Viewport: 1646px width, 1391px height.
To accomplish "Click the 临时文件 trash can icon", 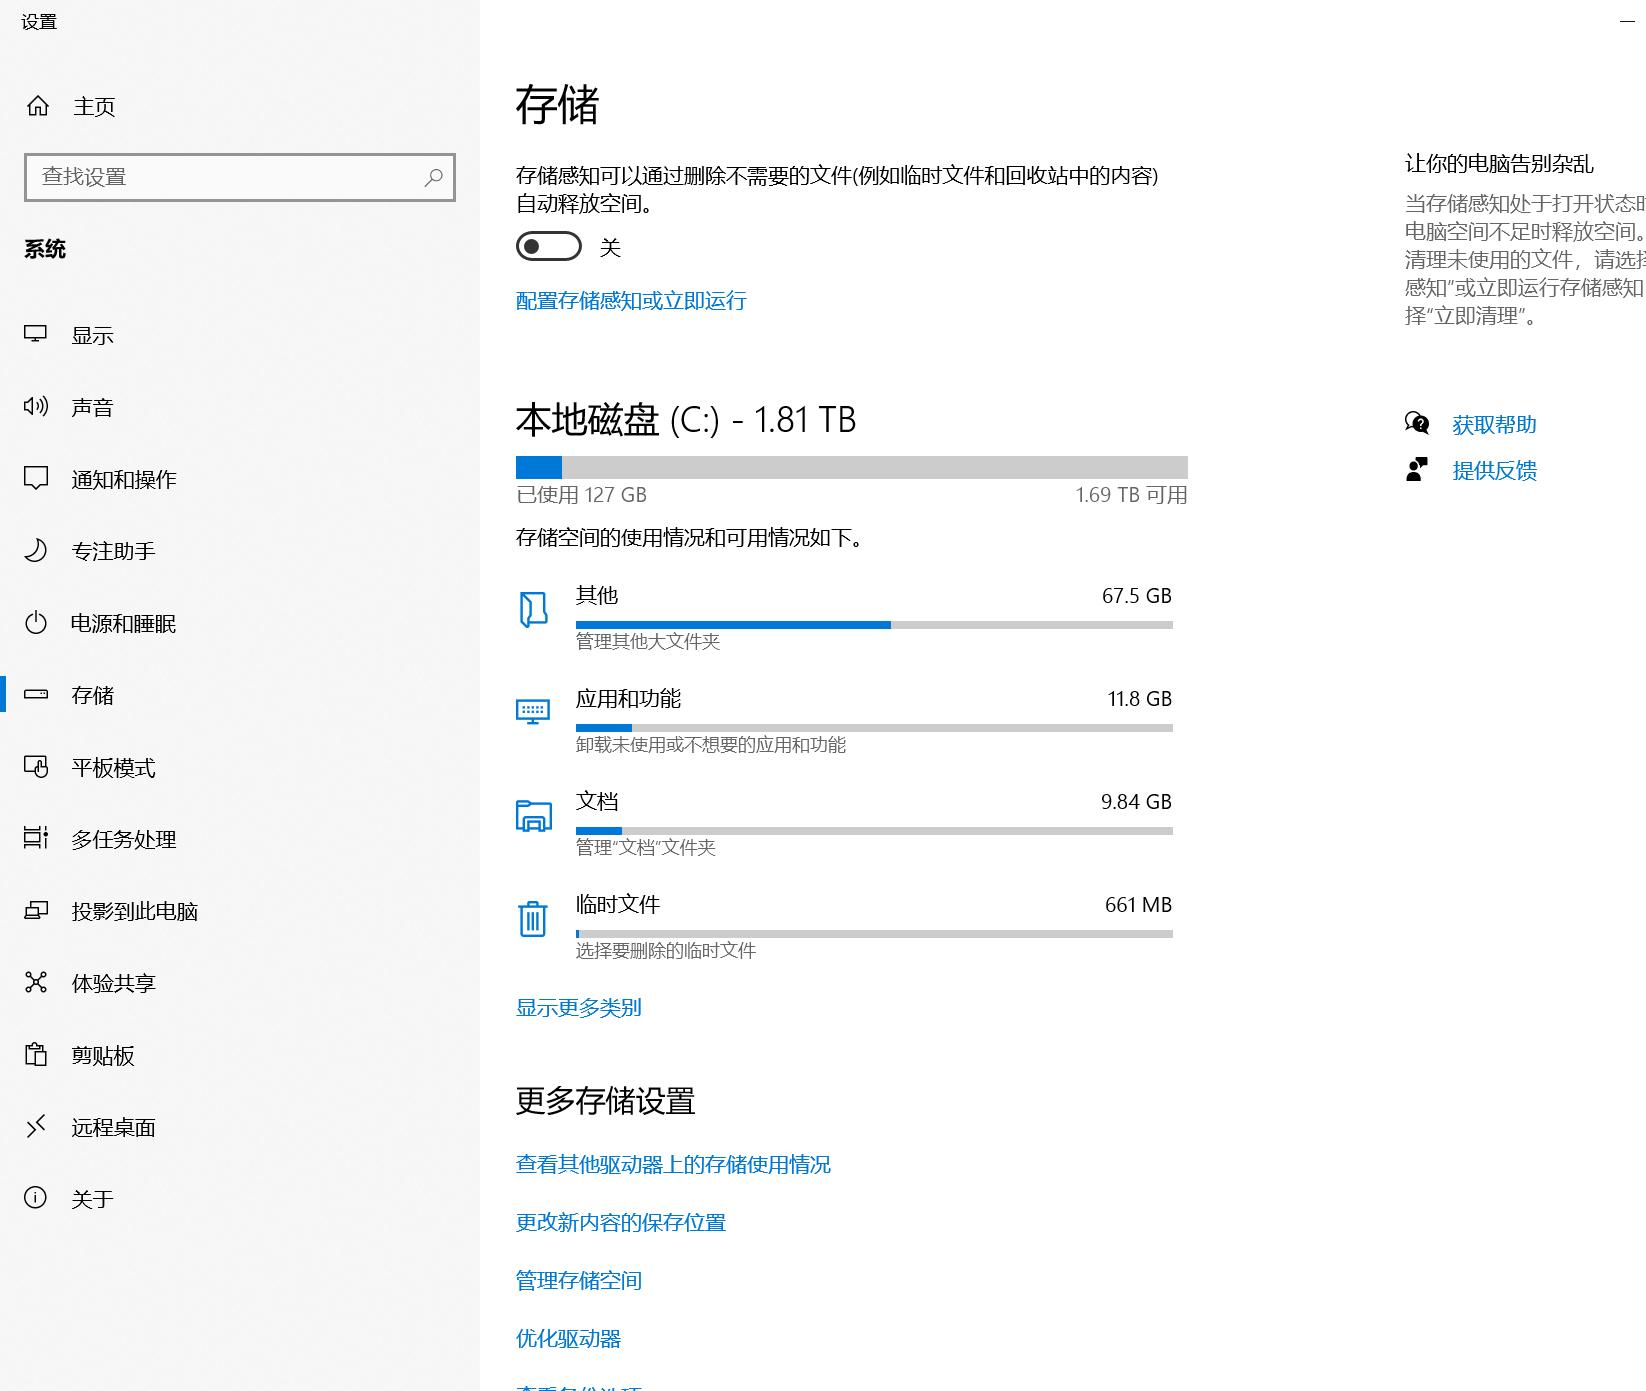I will point(533,919).
